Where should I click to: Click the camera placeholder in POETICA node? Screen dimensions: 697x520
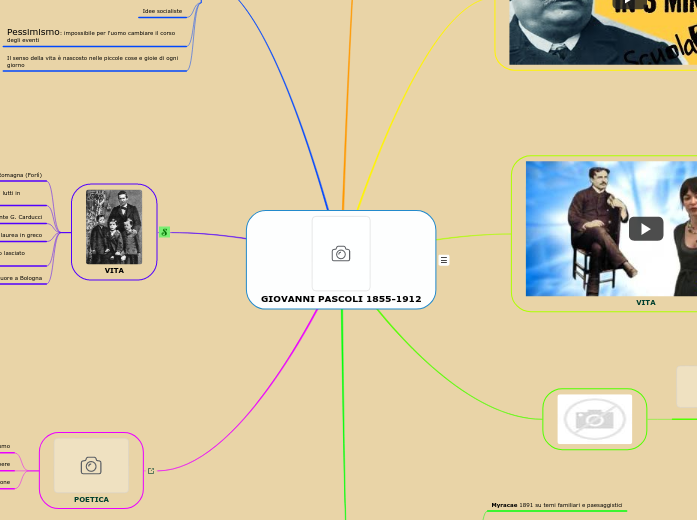tap(91, 466)
